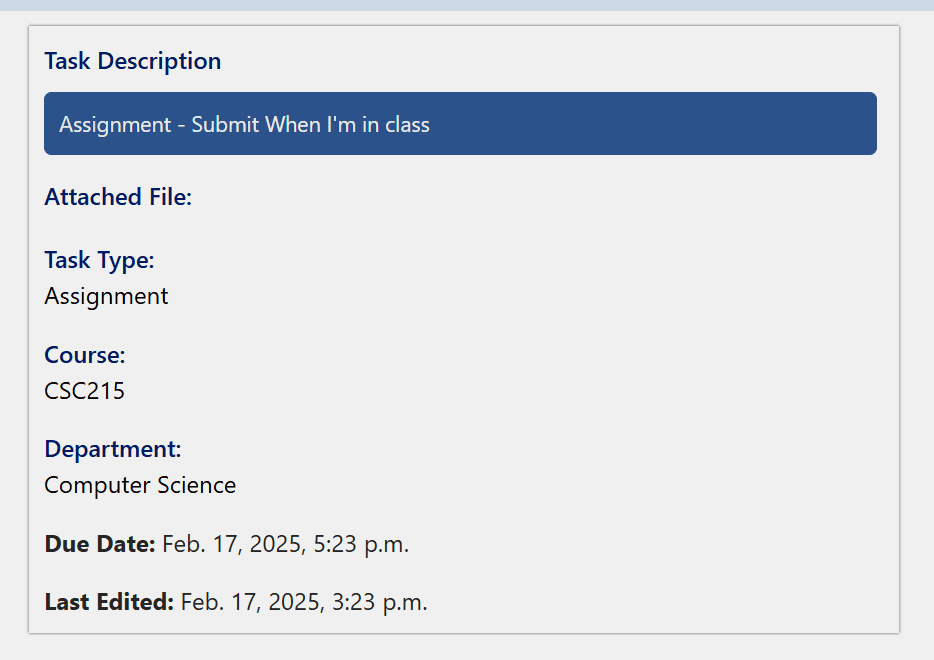Click the Course label
The height and width of the screenshot is (660, 934).
(85, 355)
